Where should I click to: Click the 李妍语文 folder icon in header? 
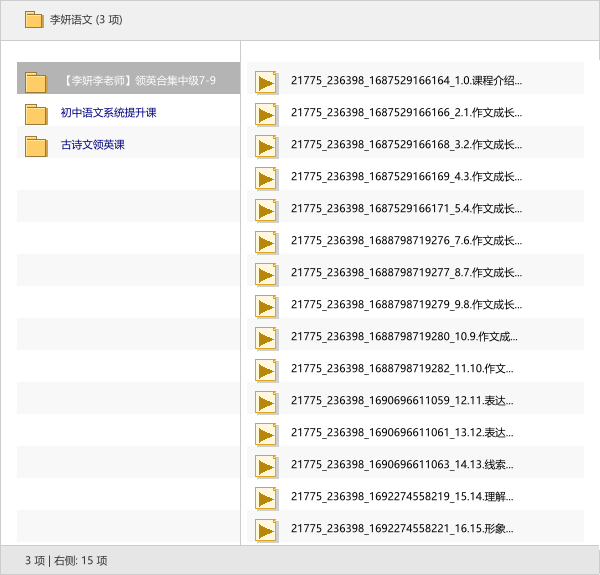coord(34,19)
